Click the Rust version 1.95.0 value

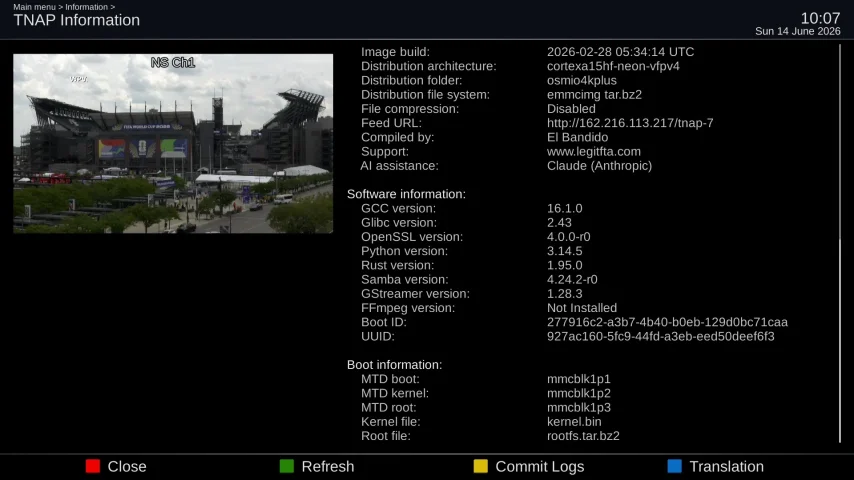coord(564,265)
